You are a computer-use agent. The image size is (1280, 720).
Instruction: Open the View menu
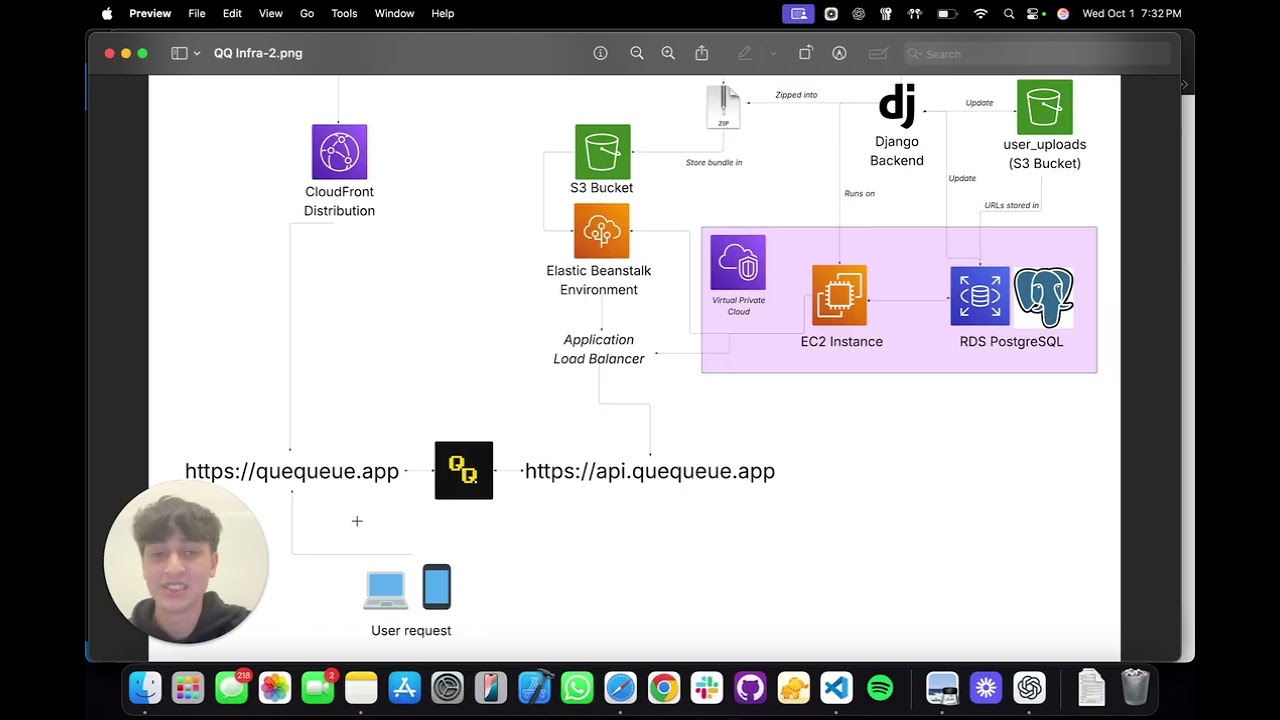coord(271,13)
